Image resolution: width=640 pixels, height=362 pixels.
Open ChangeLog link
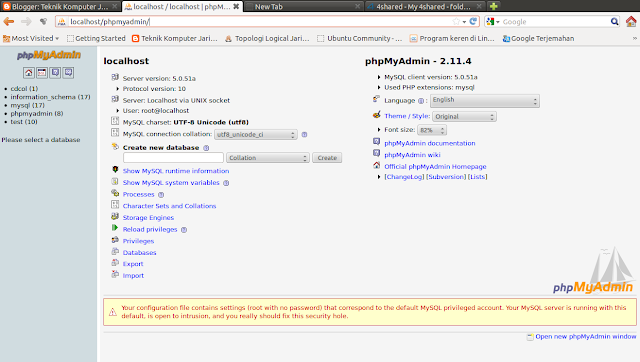[x=404, y=177]
